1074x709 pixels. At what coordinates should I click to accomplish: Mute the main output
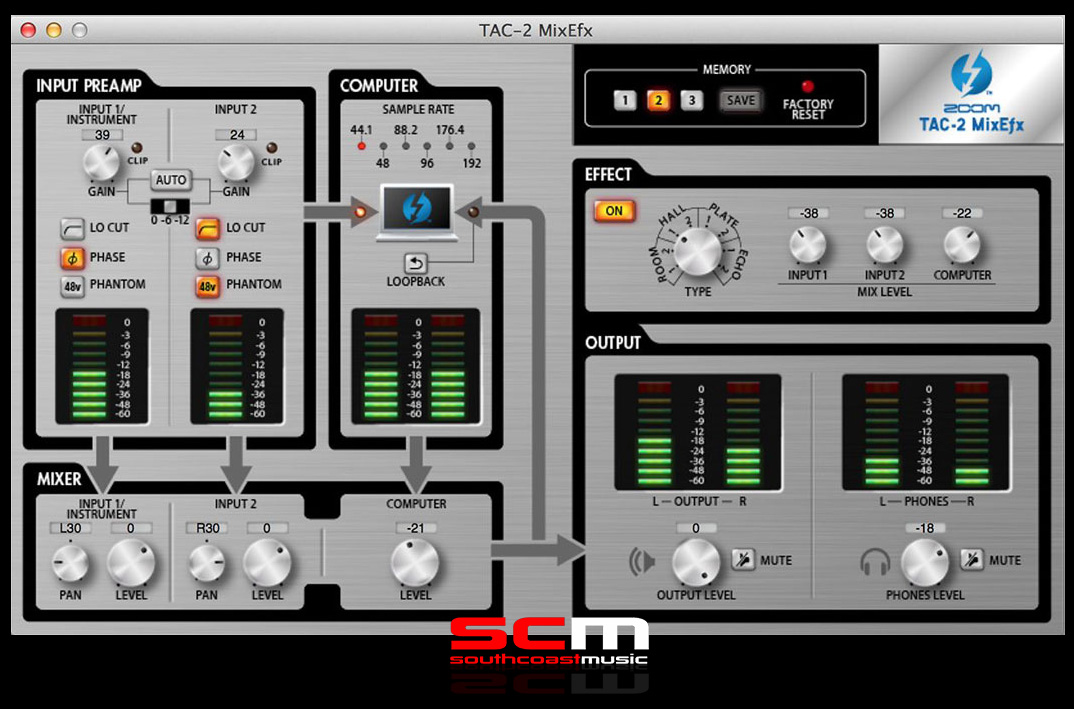click(742, 560)
